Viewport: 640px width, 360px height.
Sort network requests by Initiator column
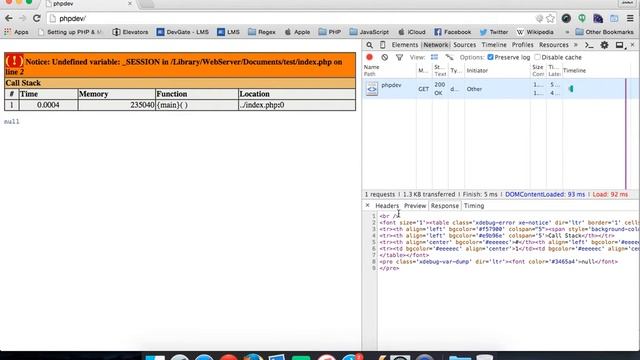(x=498, y=71)
